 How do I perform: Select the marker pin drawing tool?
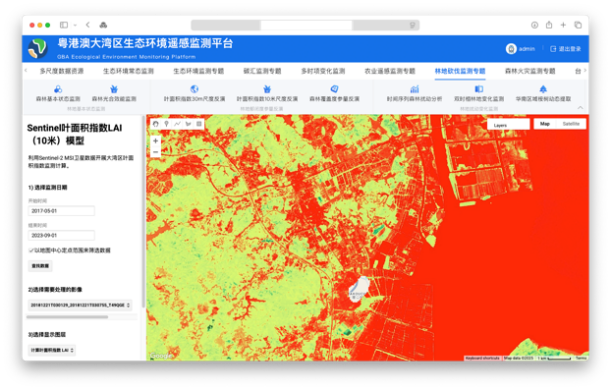click(x=166, y=124)
